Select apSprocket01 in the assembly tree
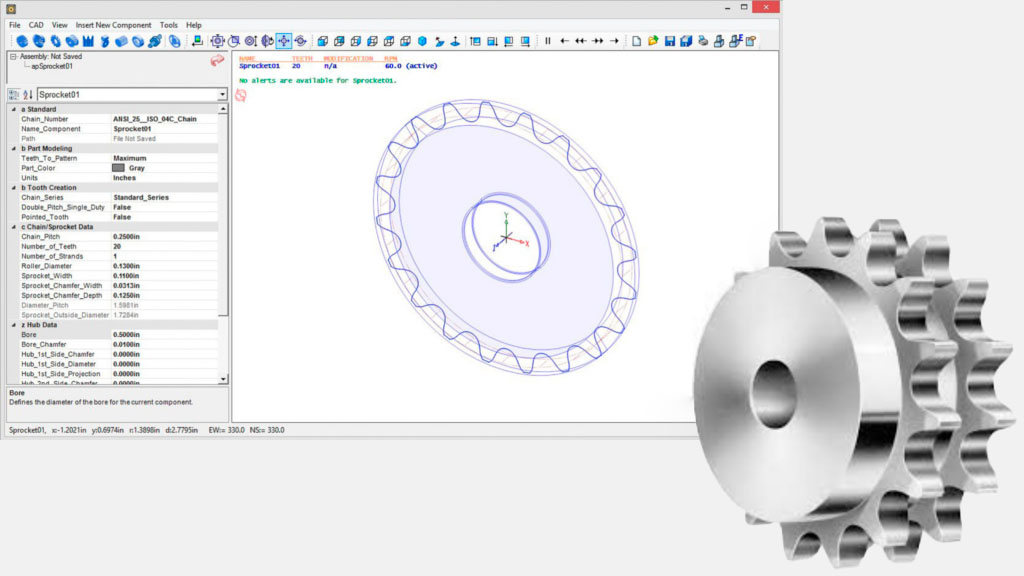This screenshot has width=1024, height=576. [52, 66]
